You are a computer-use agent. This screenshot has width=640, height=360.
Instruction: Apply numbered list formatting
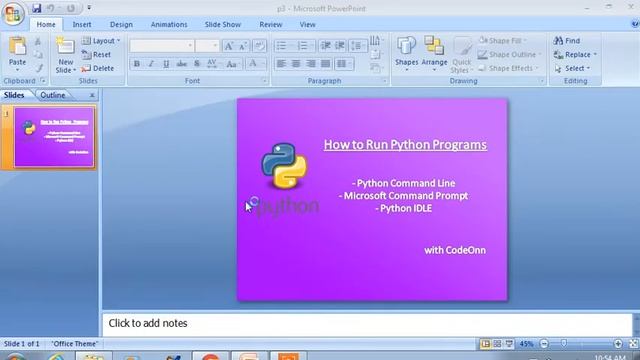tap(304, 45)
